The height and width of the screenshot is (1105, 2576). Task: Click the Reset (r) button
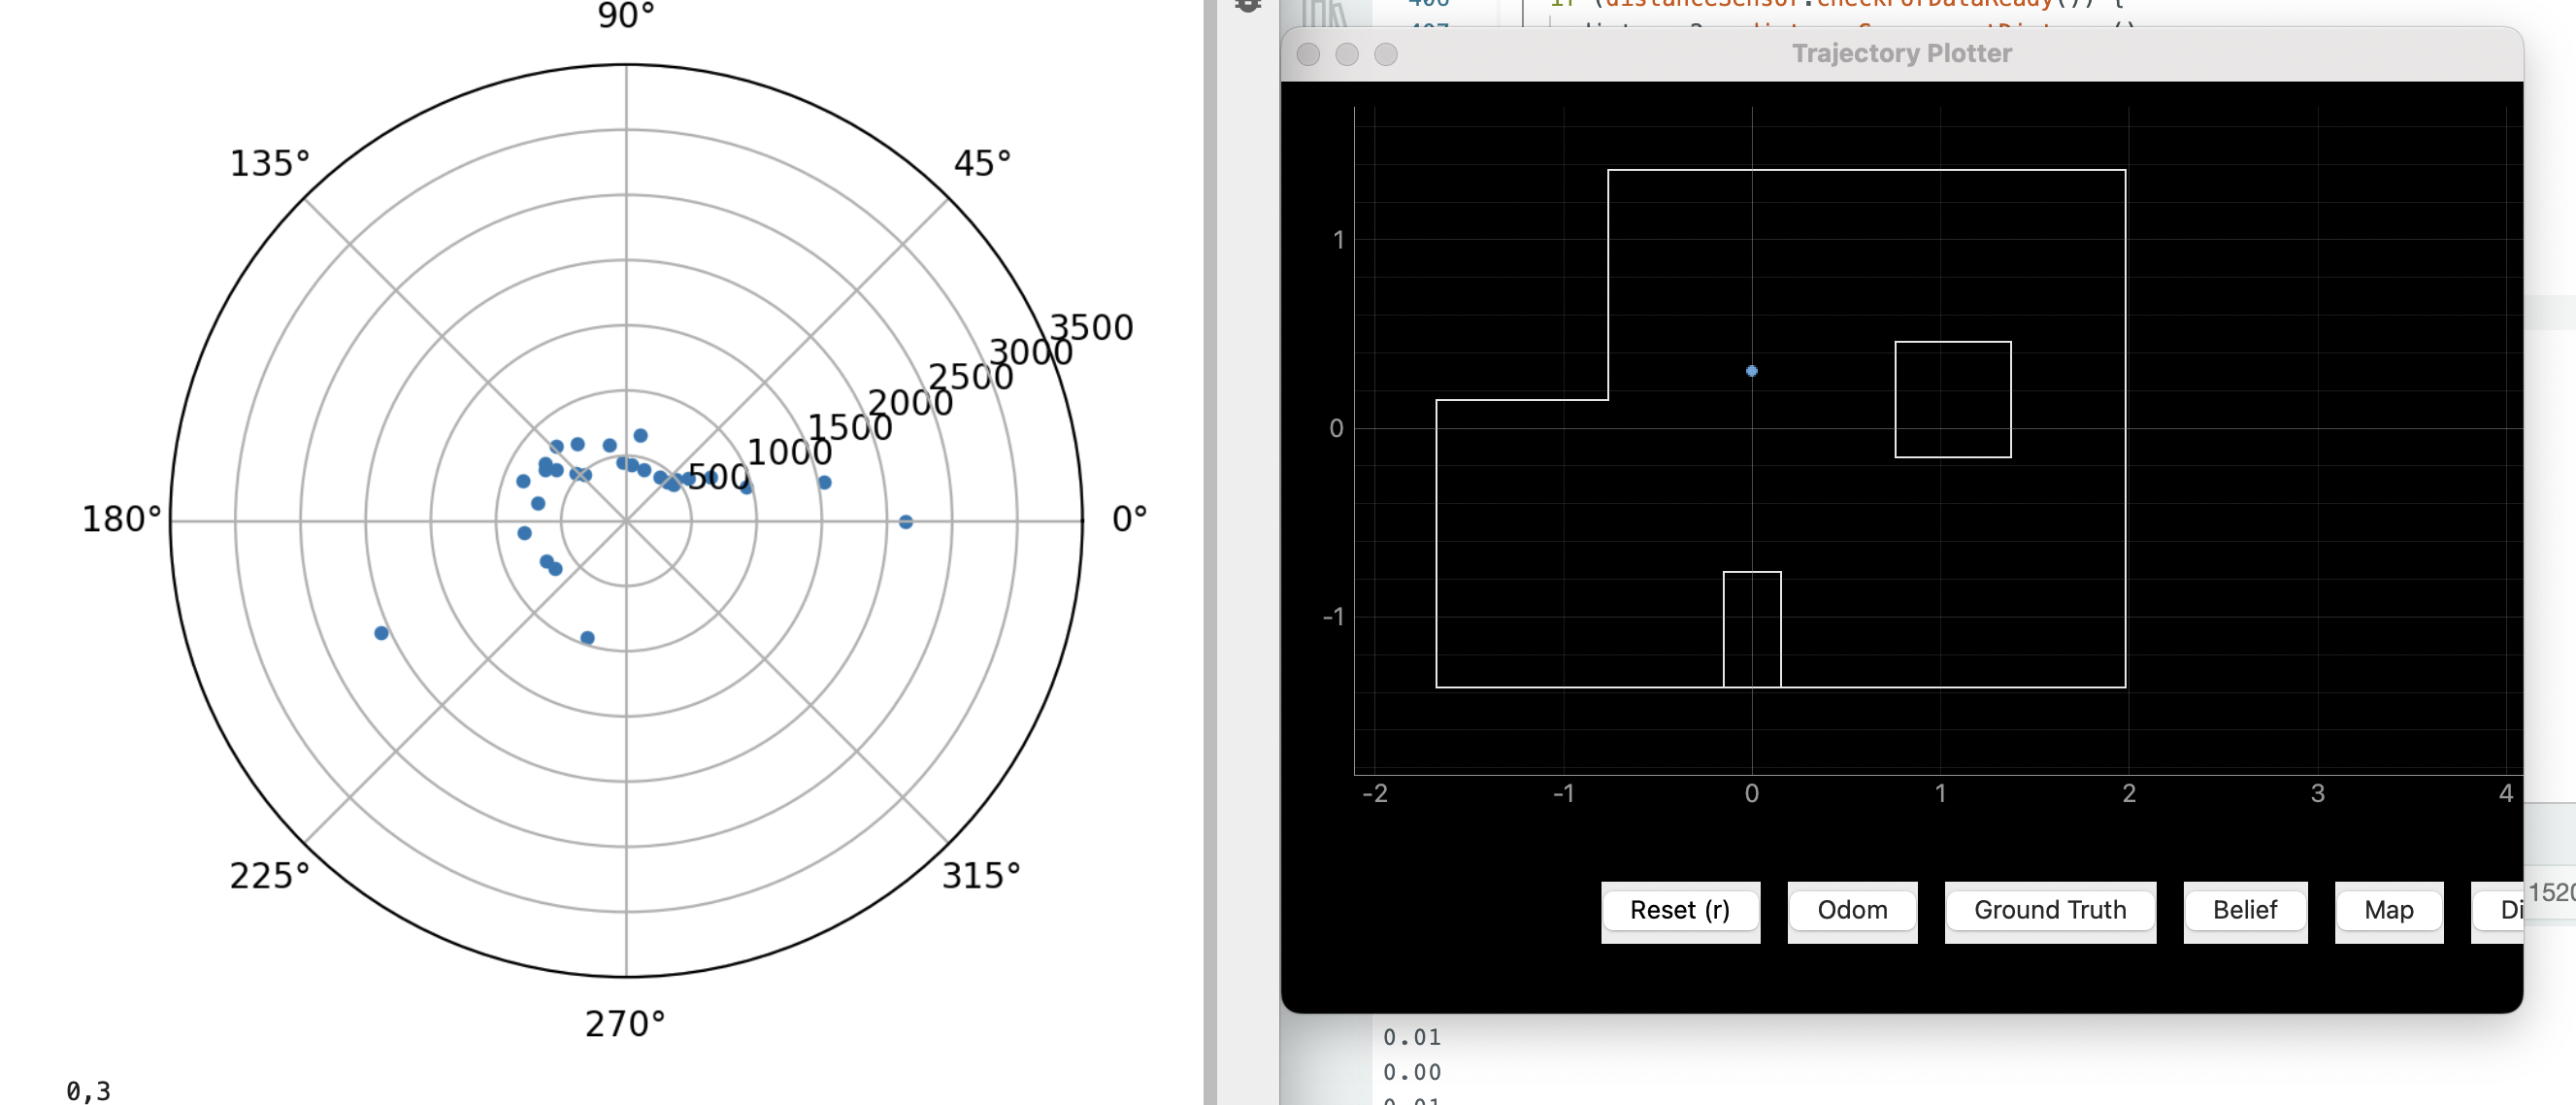1680,910
